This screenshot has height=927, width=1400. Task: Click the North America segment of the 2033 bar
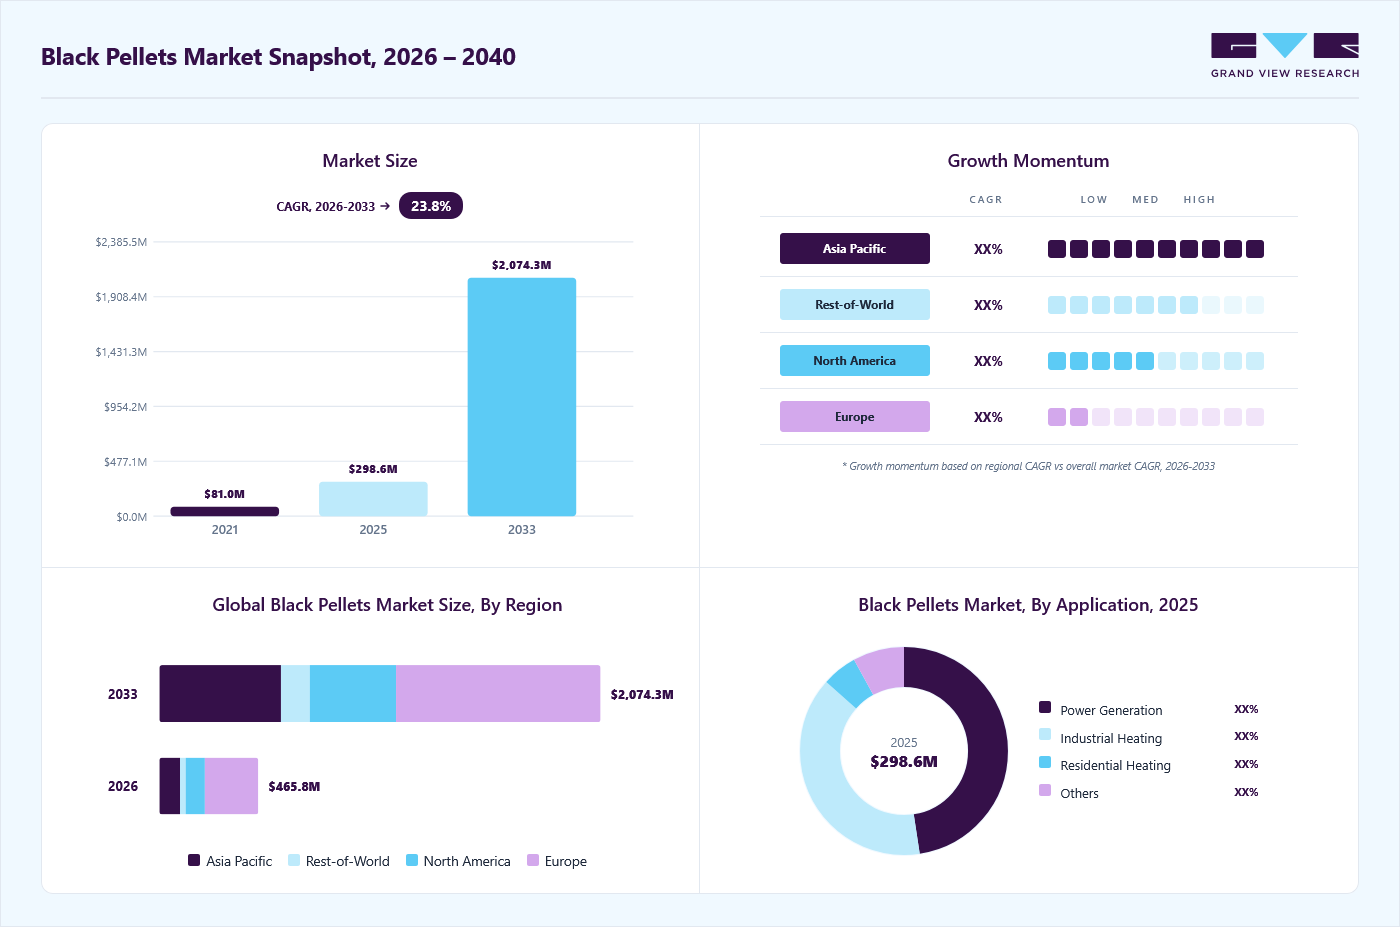(353, 693)
